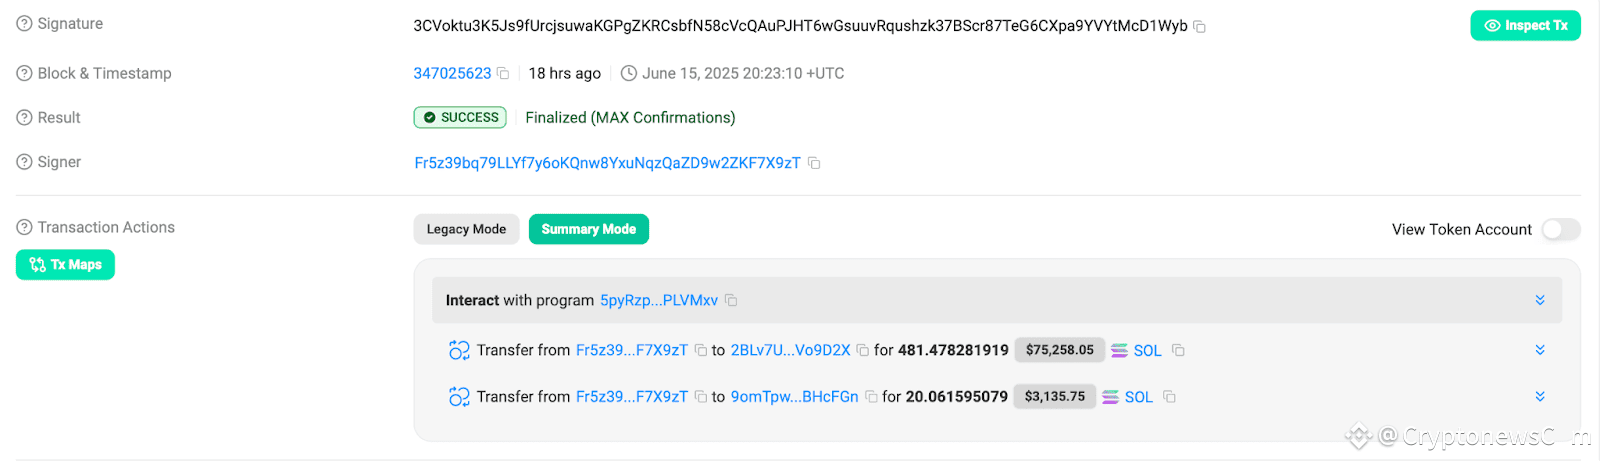Copy SOL token in first transfer

[x=1178, y=350]
